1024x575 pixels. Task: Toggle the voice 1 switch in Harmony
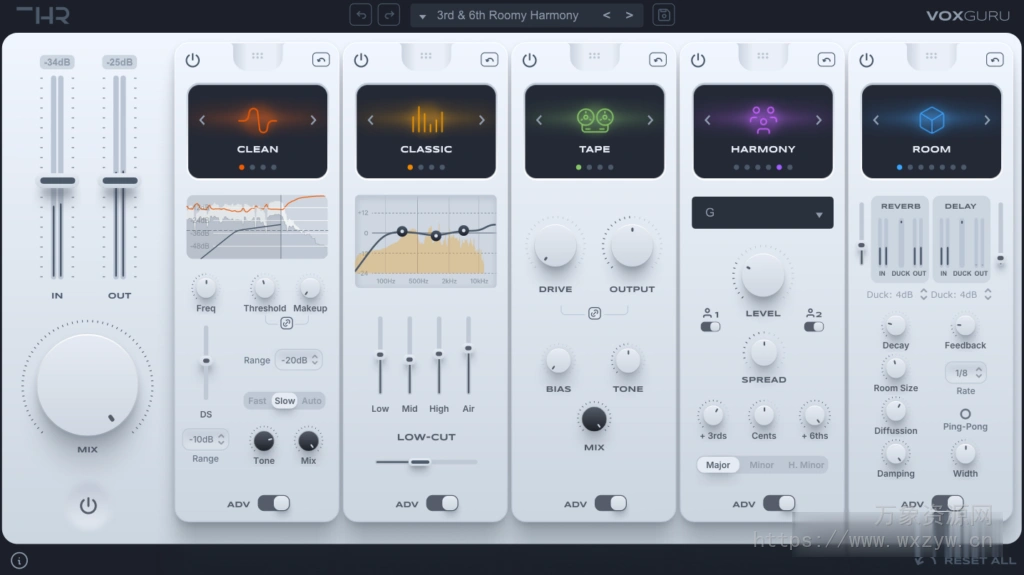pyautogui.click(x=710, y=326)
